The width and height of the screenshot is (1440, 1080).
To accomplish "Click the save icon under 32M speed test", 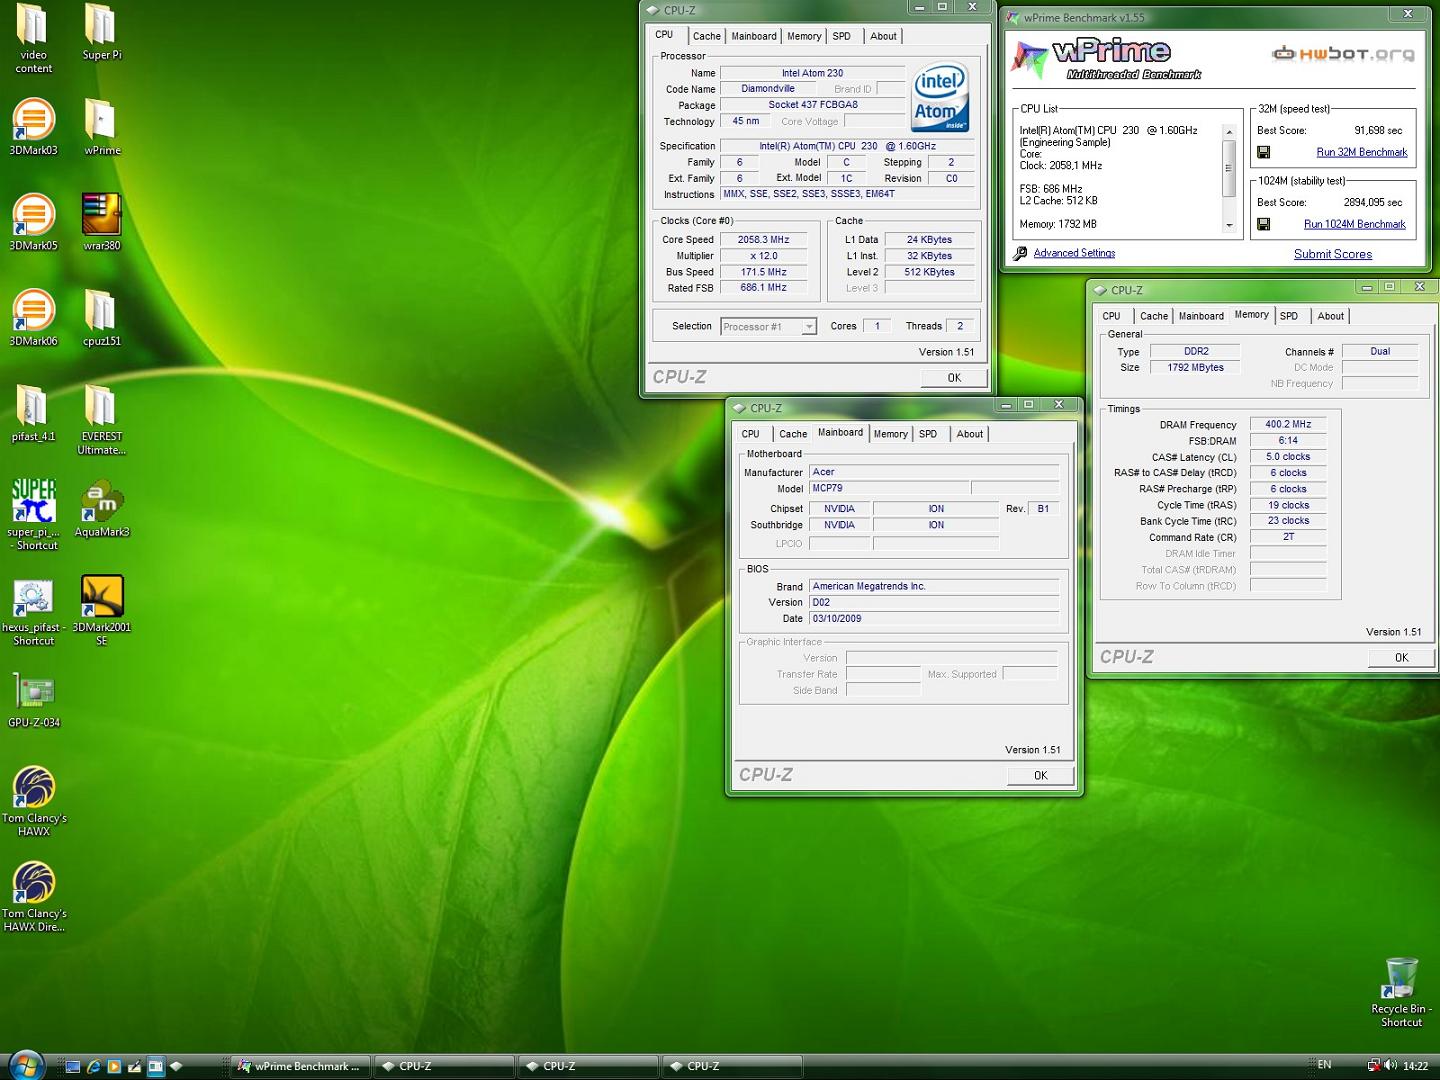I will pyautogui.click(x=1263, y=152).
